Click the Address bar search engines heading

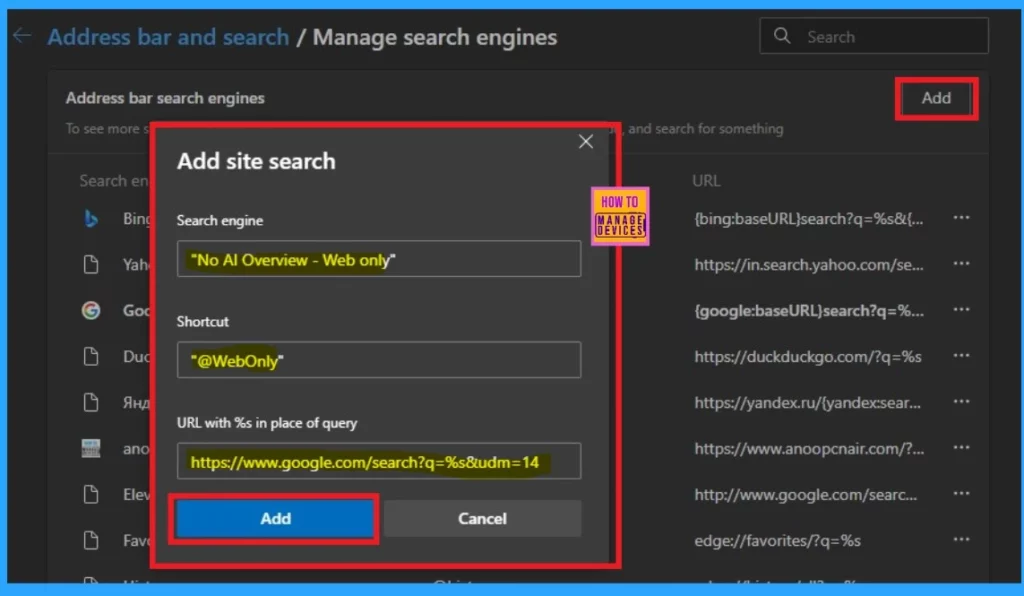tap(165, 98)
